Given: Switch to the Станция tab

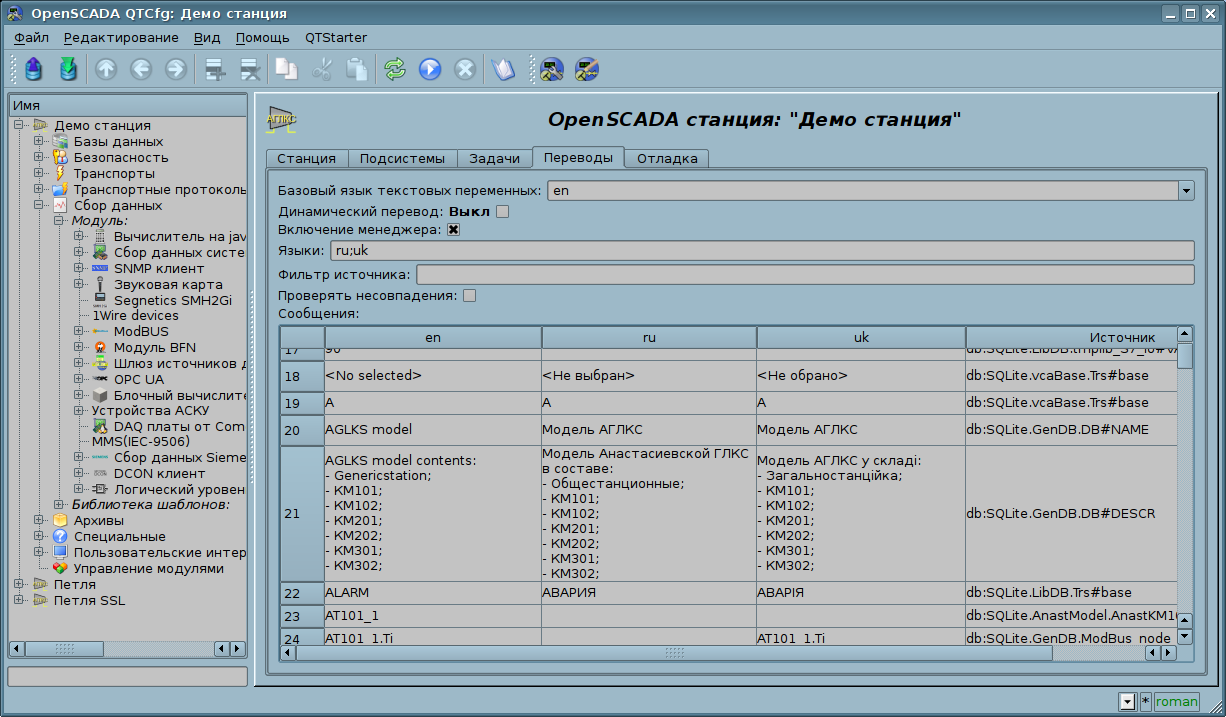Looking at the screenshot, I should click(x=306, y=159).
